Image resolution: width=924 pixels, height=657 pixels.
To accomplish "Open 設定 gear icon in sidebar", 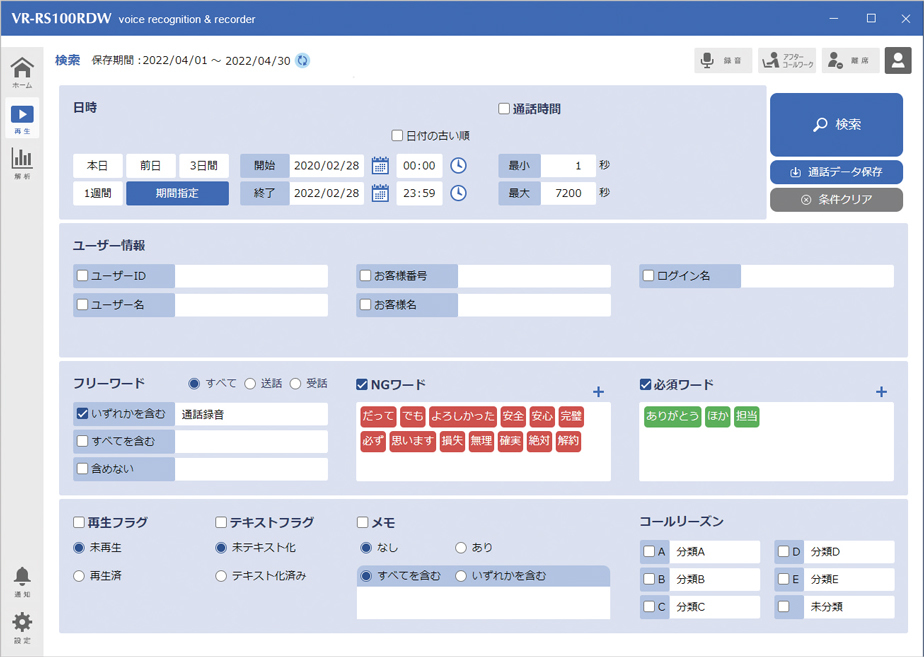I will (x=21, y=625).
